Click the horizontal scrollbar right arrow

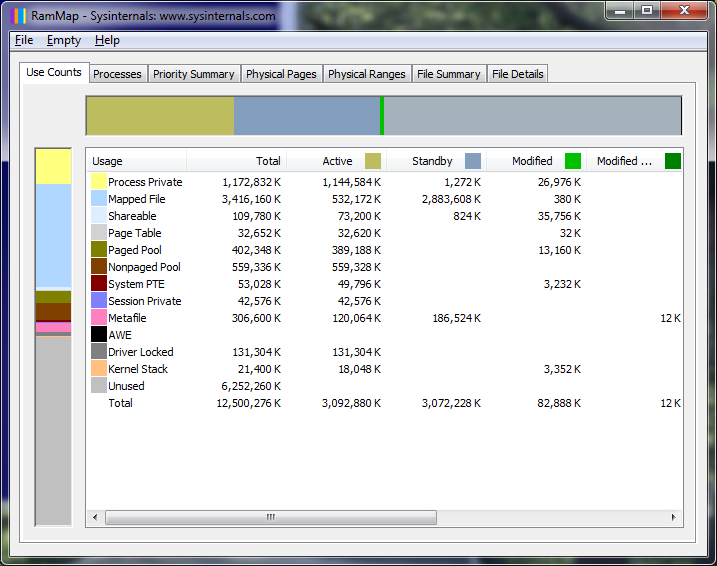coord(674,518)
